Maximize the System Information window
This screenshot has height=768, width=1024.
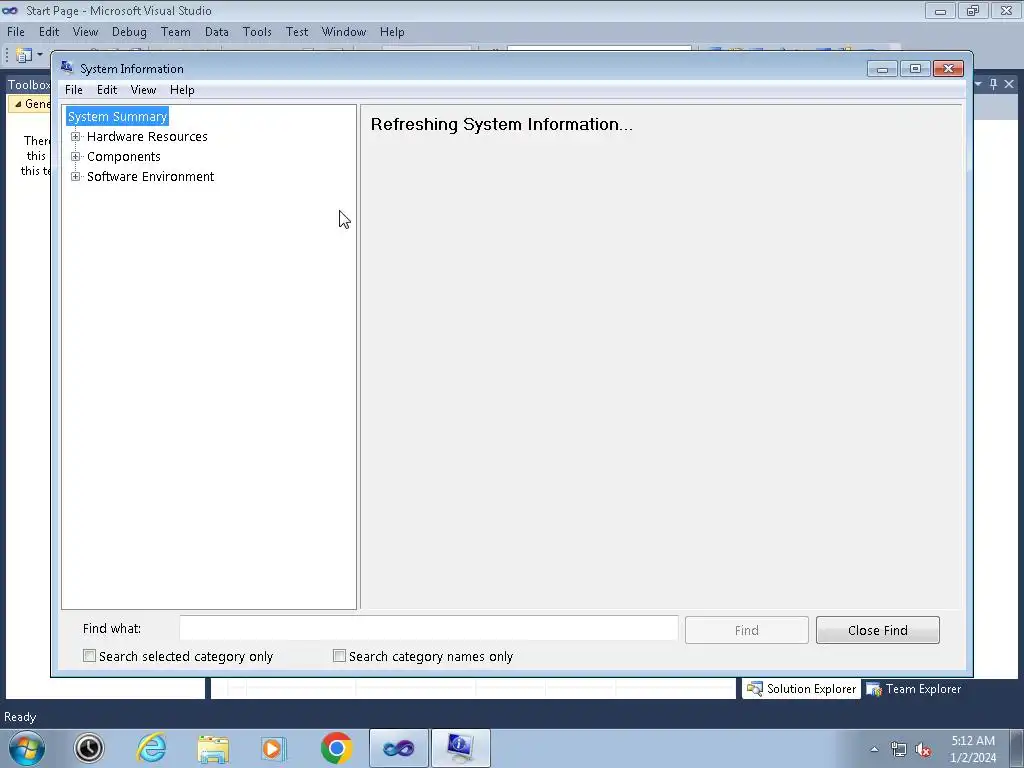[915, 69]
